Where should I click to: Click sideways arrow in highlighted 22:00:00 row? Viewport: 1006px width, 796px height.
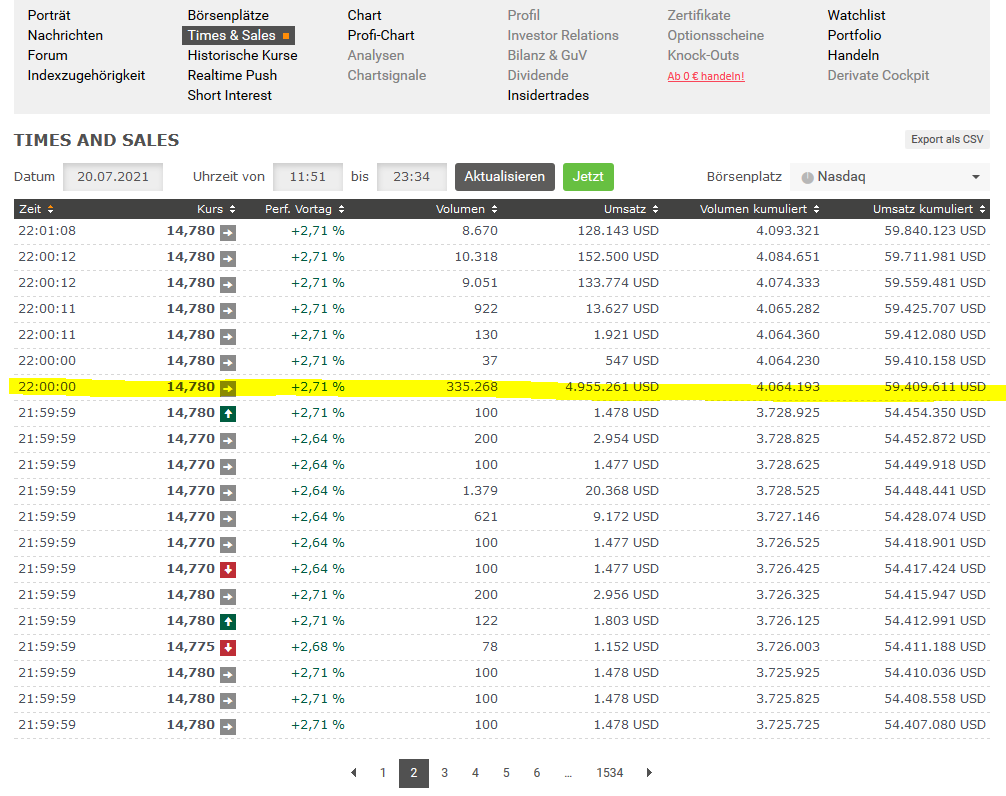(228, 388)
